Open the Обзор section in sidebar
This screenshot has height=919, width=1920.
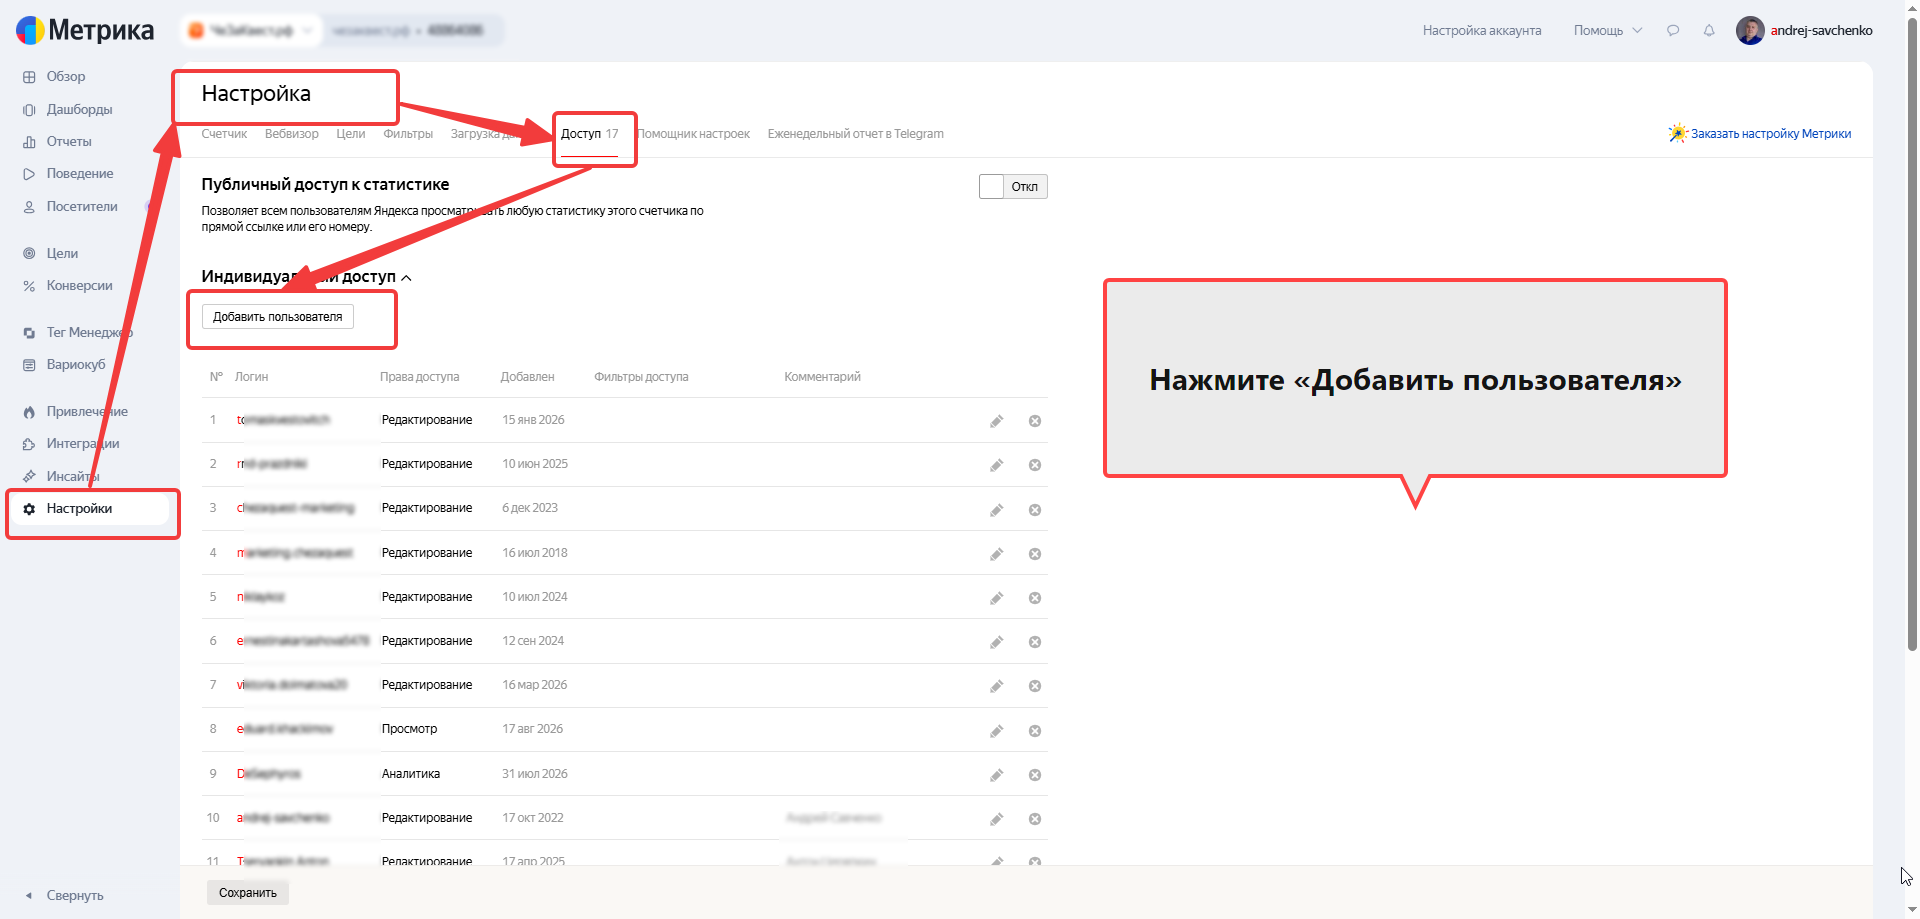click(x=66, y=77)
